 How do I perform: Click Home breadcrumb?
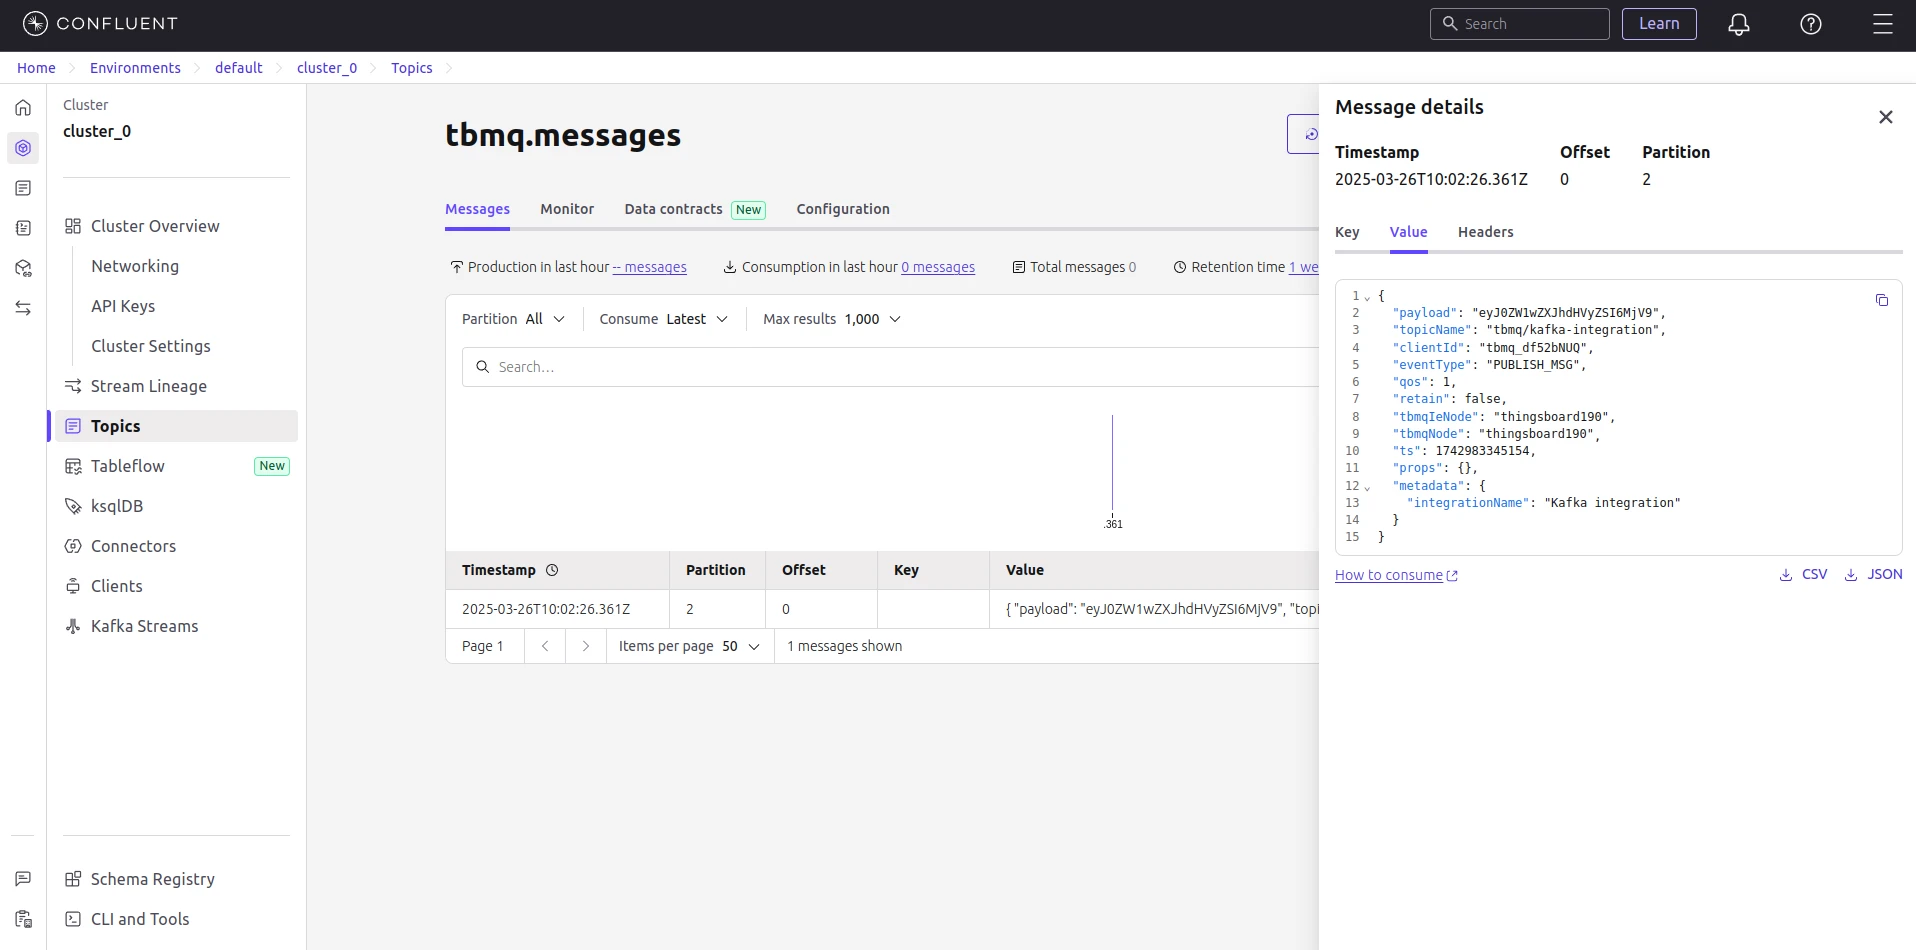tap(36, 68)
